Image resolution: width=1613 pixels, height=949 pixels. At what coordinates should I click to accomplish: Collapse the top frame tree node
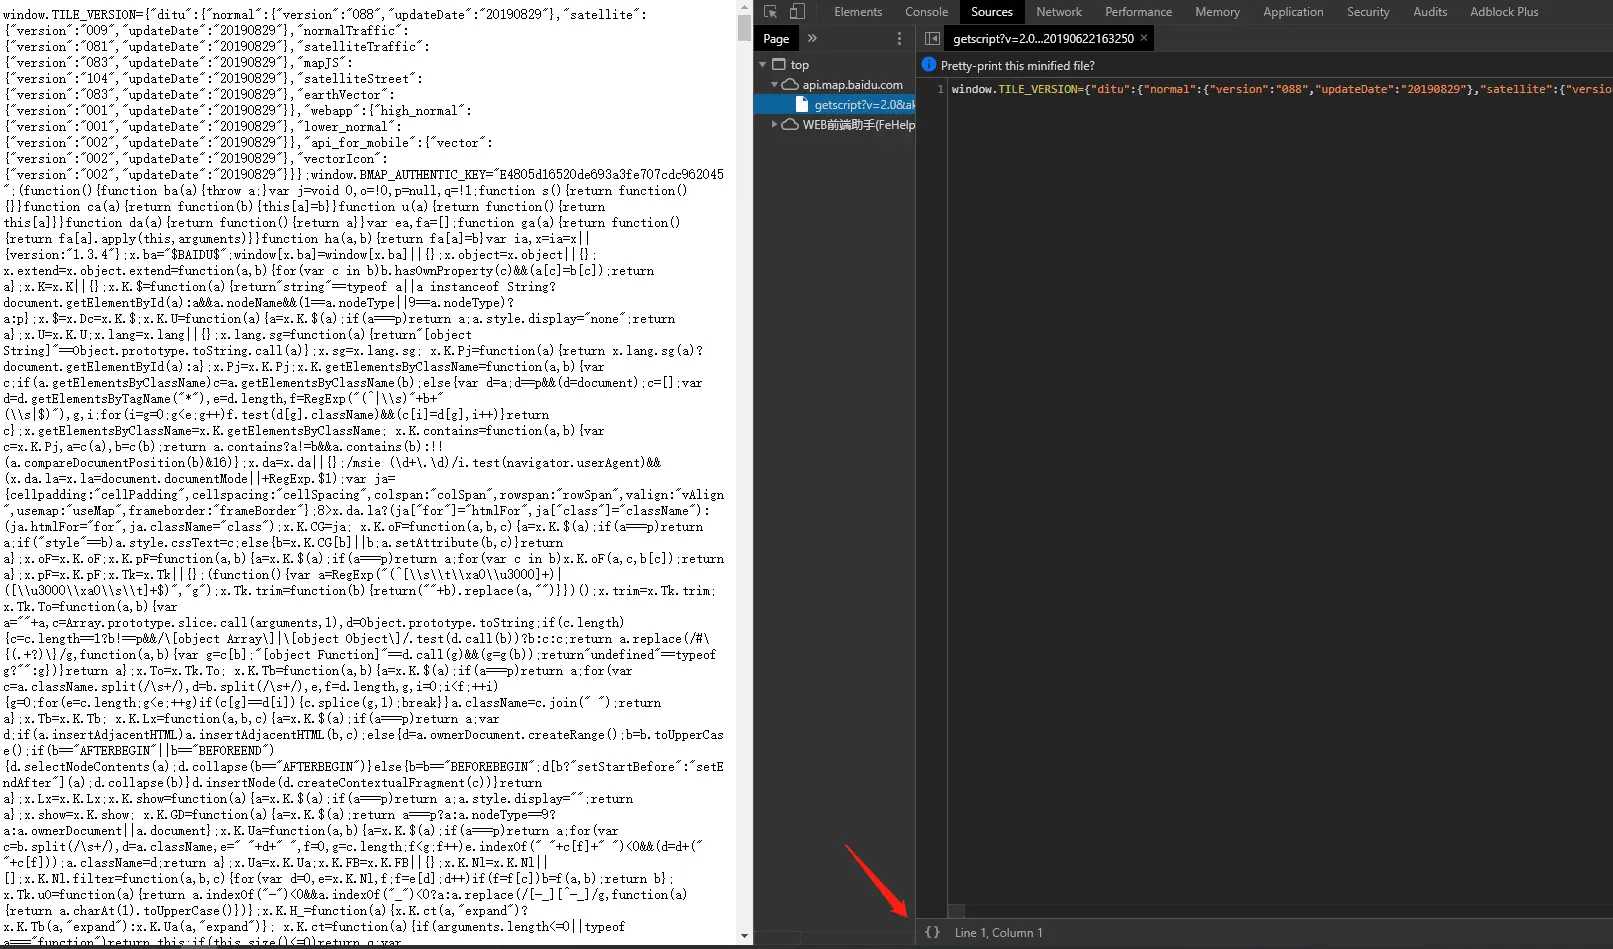click(x=763, y=65)
